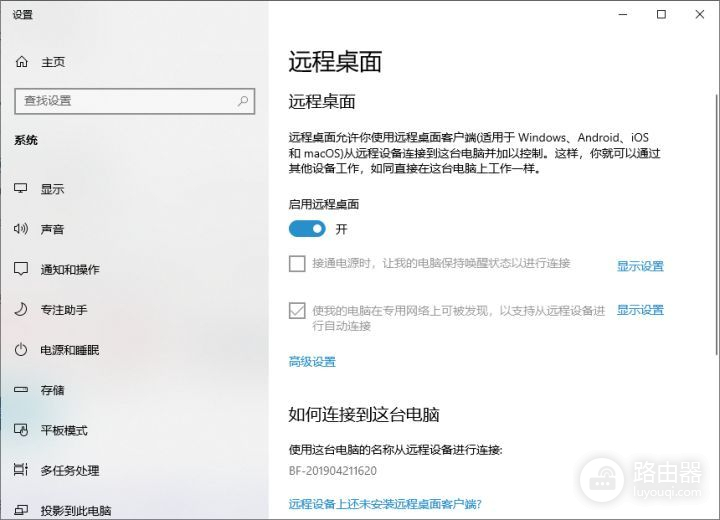Click the Home icon in the sidebar
This screenshot has width=720, height=520.
(22, 62)
